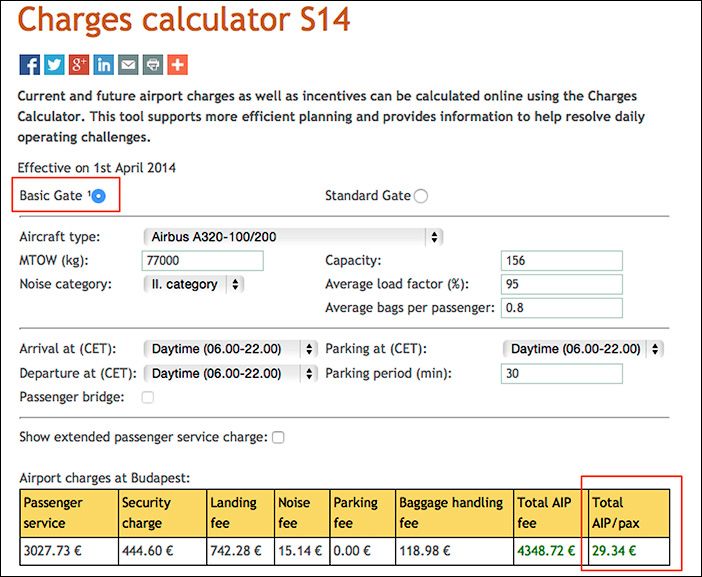This screenshot has height=577, width=702.
Task: Open the Parking at (CET) dropdown
Action: 583,349
